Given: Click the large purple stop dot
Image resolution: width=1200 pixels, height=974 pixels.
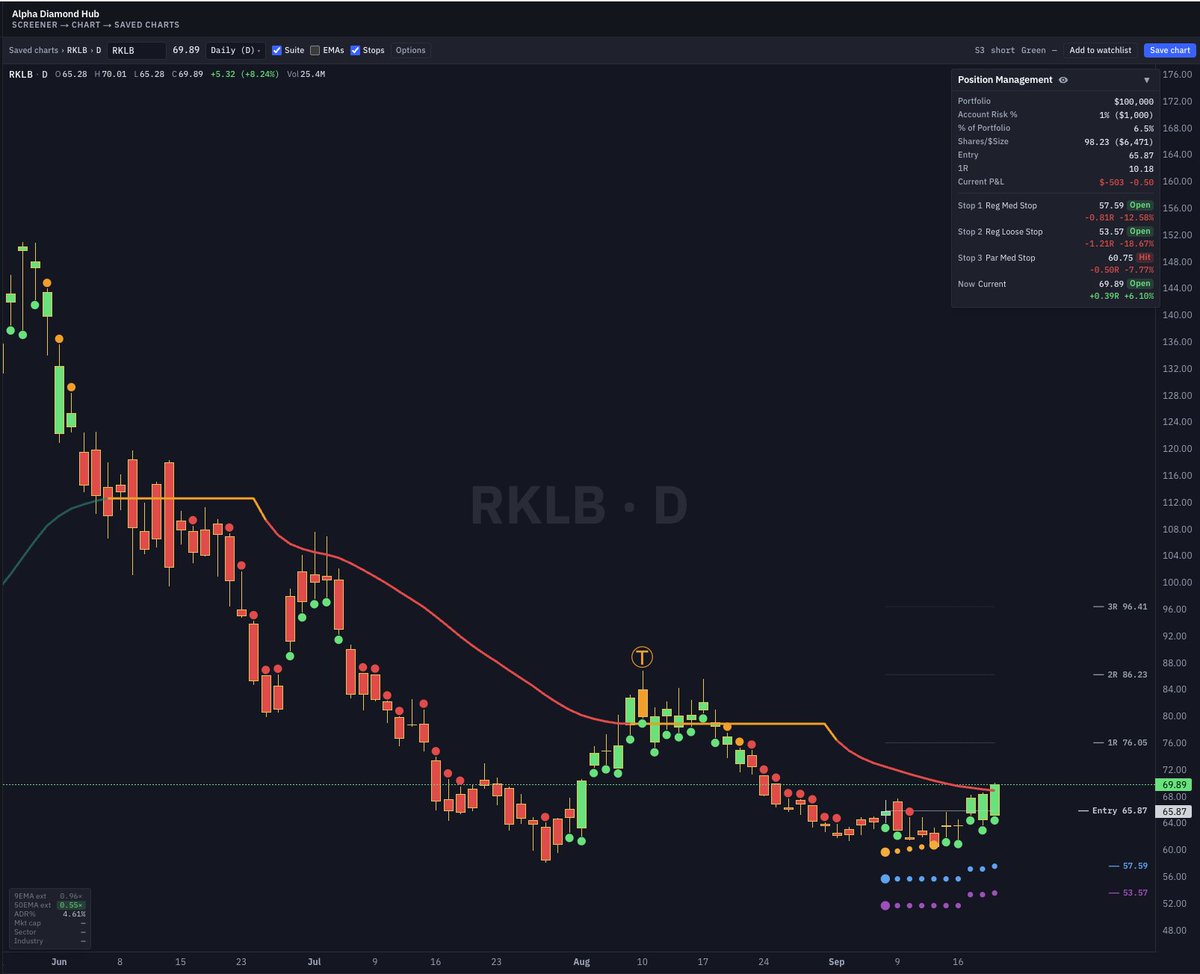Looking at the screenshot, I should coord(885,905).
